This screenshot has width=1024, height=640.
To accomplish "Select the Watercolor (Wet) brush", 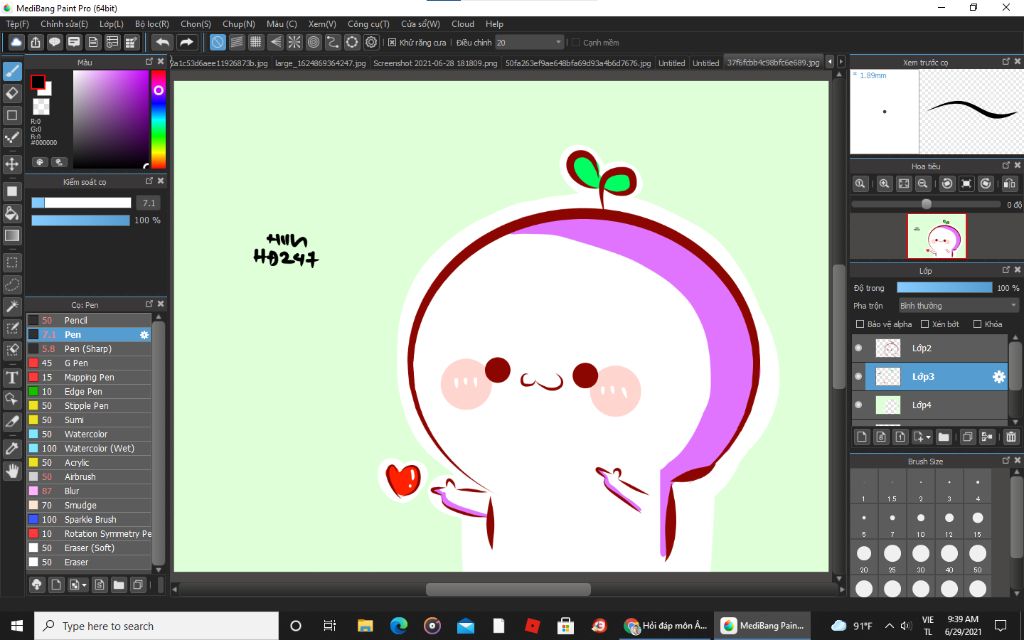I will [x=89, y=449].
